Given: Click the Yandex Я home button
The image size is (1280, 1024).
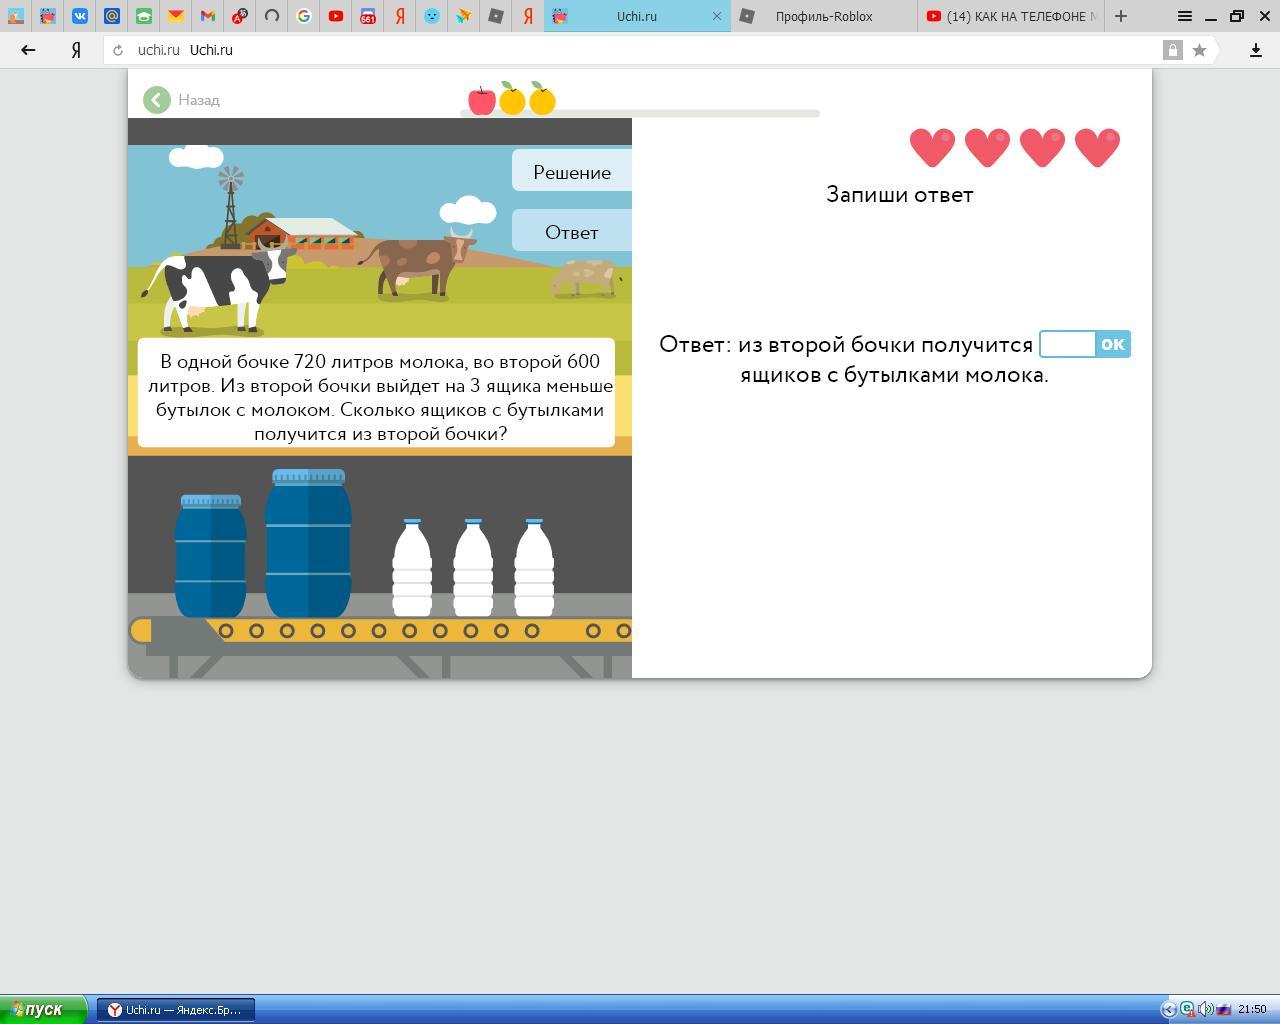Looking at the screenshot, I should pos(76,50).
